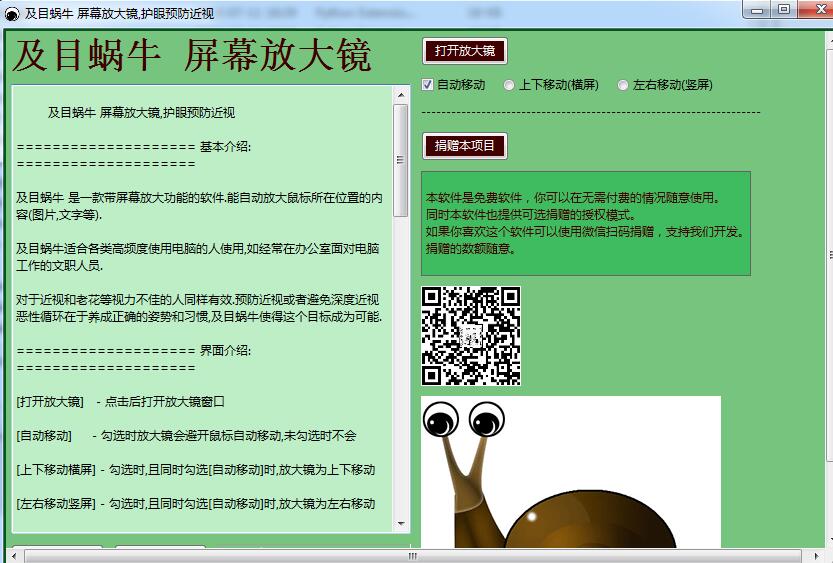The height and width of the screenshot is (563, 833).
Task: Click the line starting with [左右移动竖屏]
Action: coord(196,504)
